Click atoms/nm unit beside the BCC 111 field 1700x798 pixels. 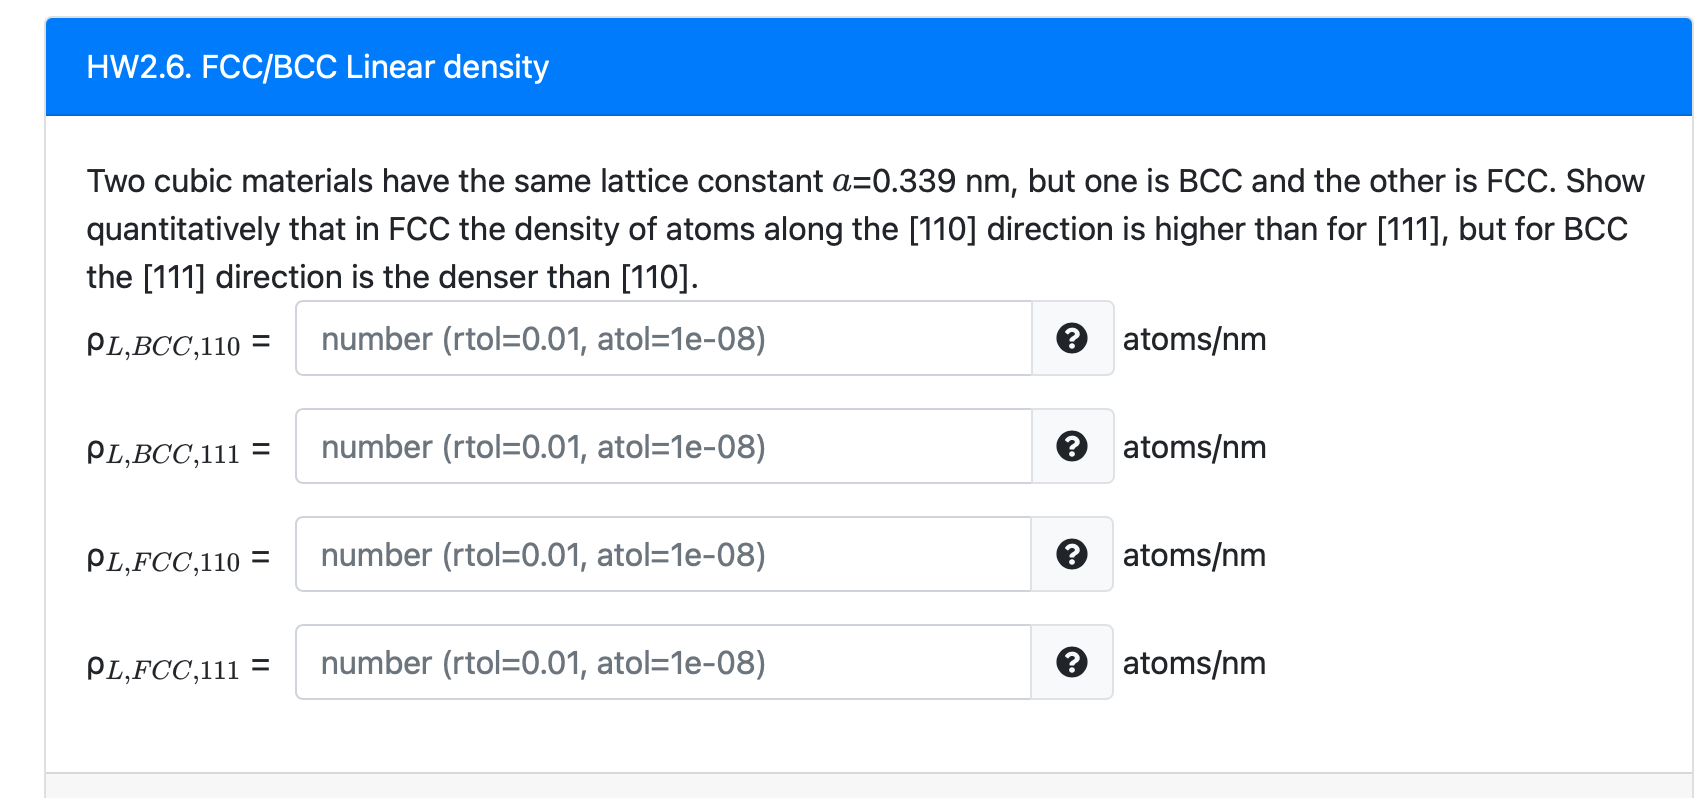click(x=1194, y=447)
